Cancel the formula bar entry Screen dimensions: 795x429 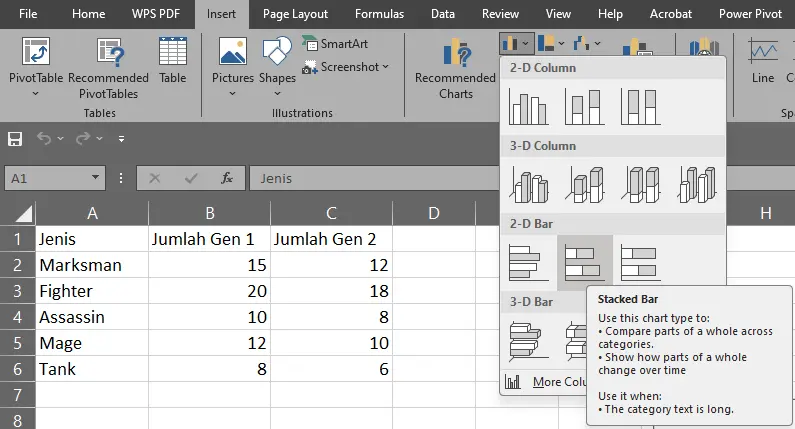coord(155,178)
